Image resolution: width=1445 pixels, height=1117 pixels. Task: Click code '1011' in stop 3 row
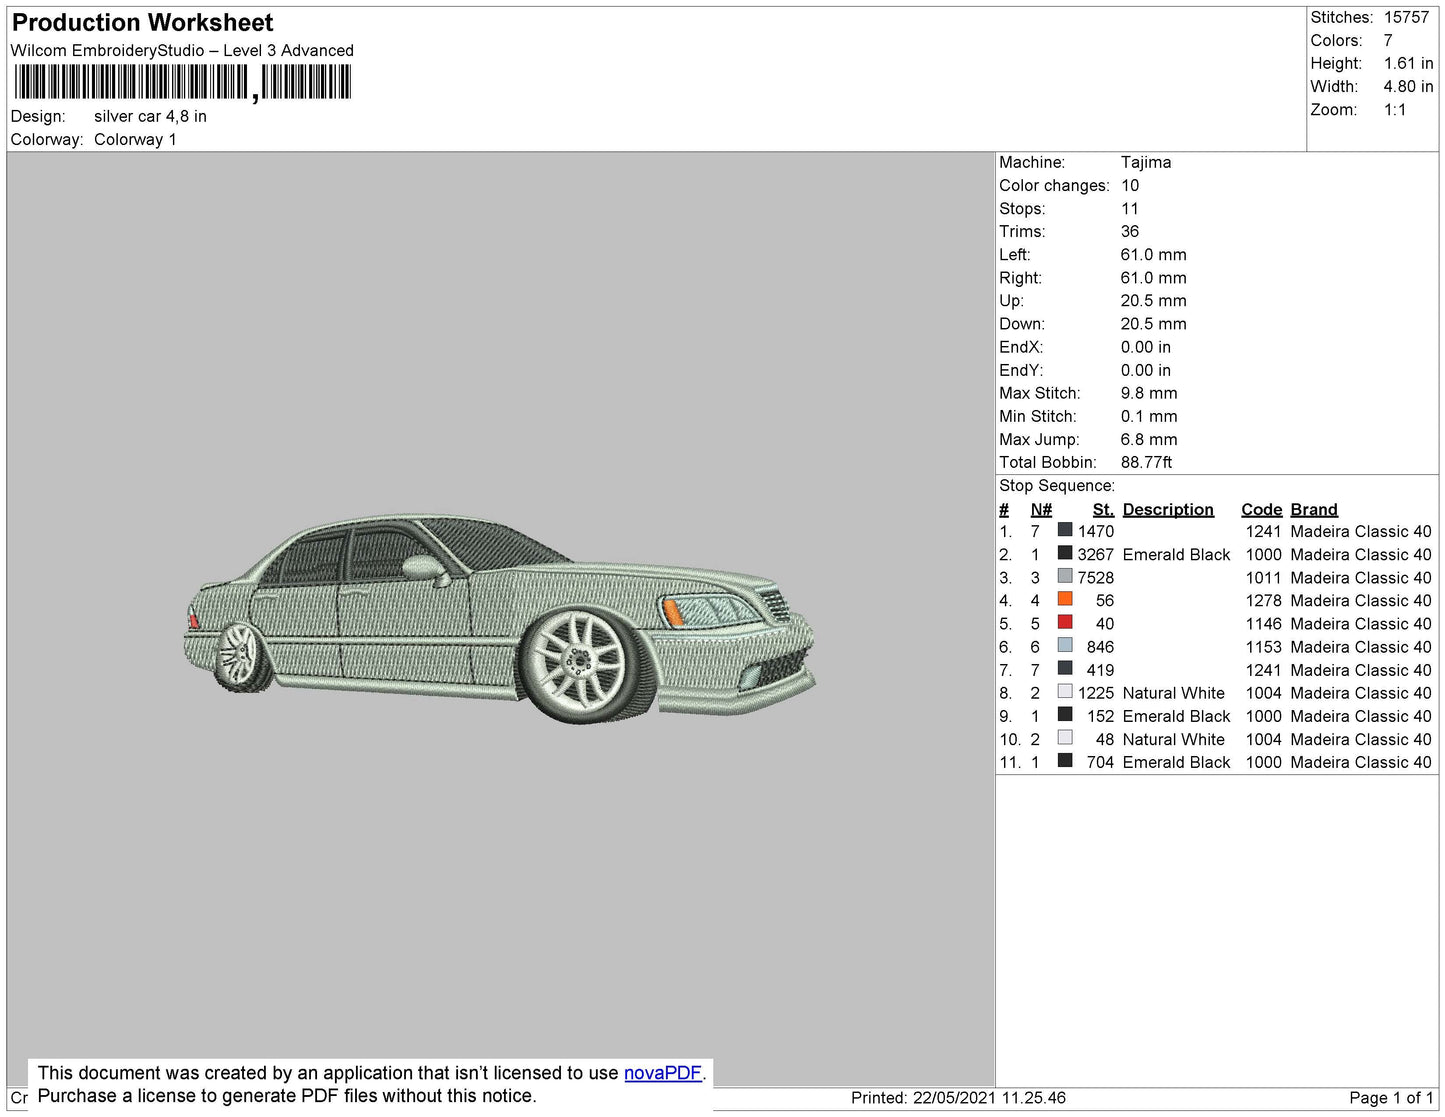click(1263, 577)
